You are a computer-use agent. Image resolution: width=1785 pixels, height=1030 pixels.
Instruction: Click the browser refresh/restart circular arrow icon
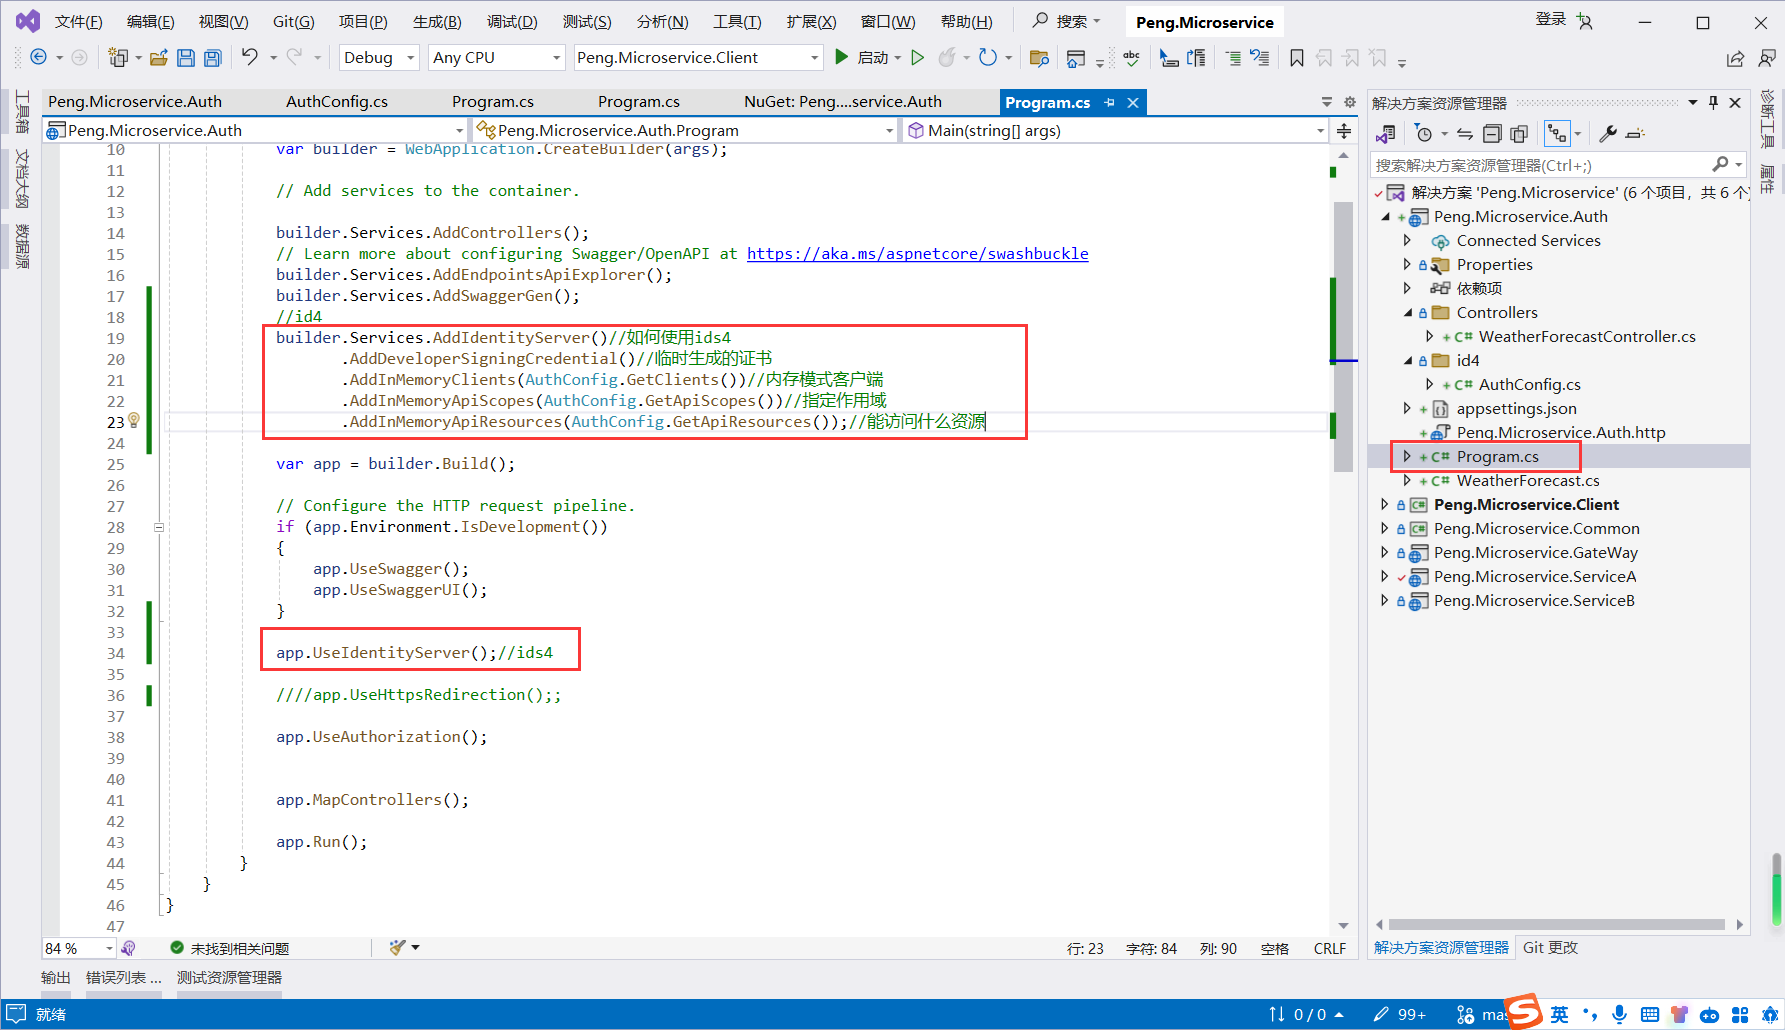point(988,57)
